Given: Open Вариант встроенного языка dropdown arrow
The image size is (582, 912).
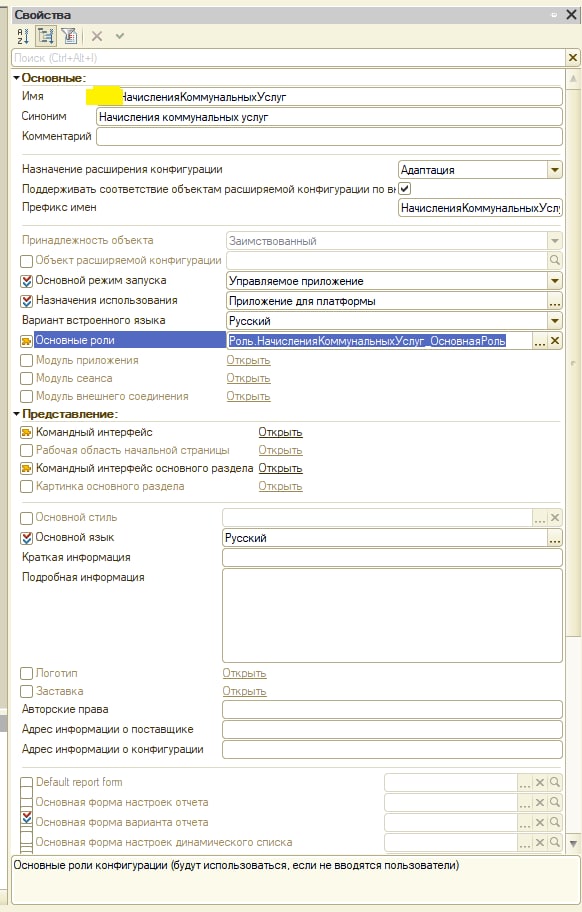Looking at the screenshot, I should coord(555,321).
